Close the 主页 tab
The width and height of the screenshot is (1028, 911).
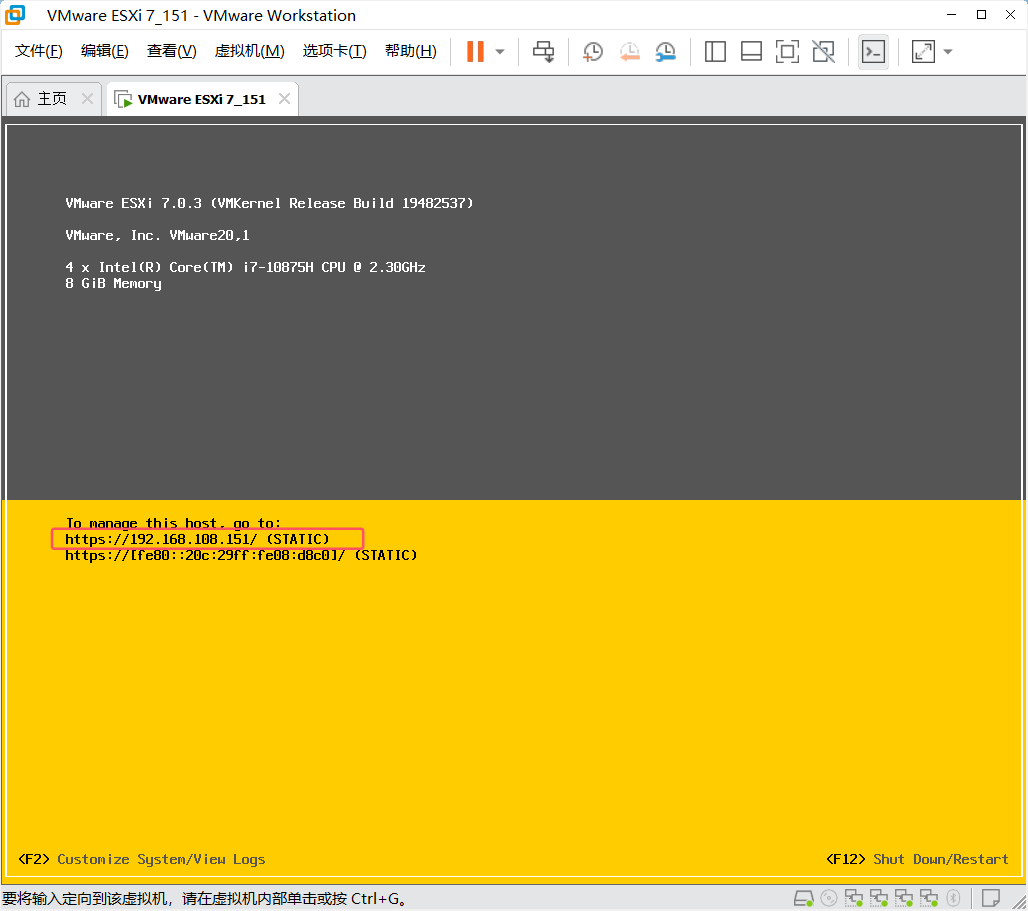pyautogui.click(x=87, y=98)
